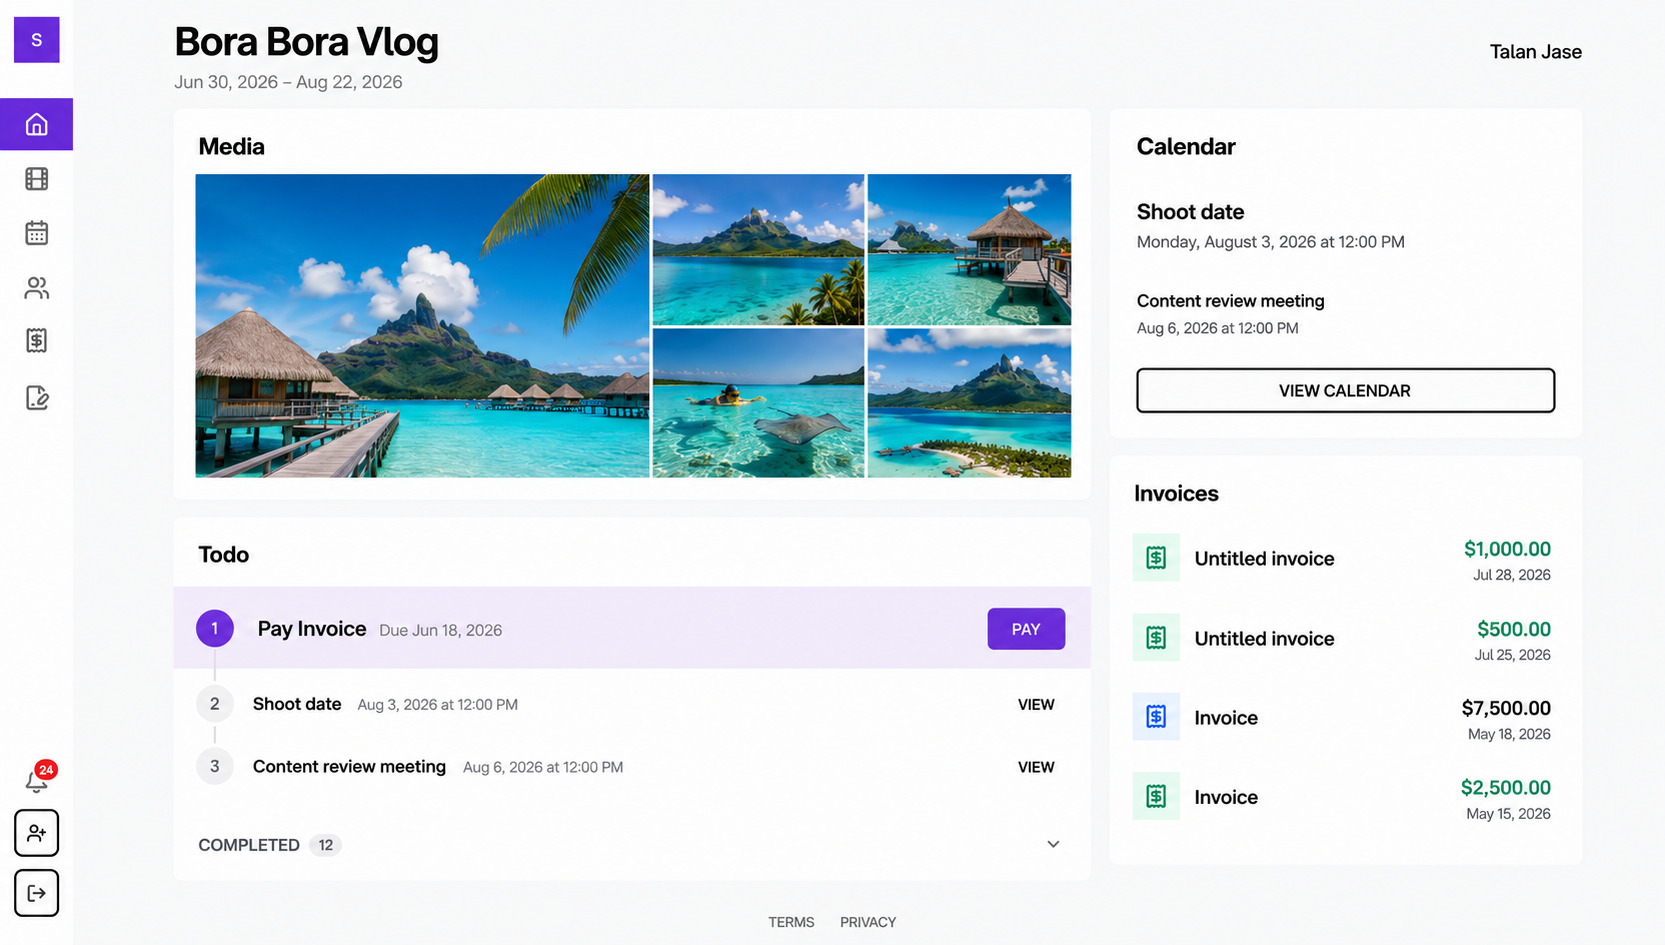
Task: Click icon of $500.00 Untitled invoice
Action: click(x=1156, y=638)
